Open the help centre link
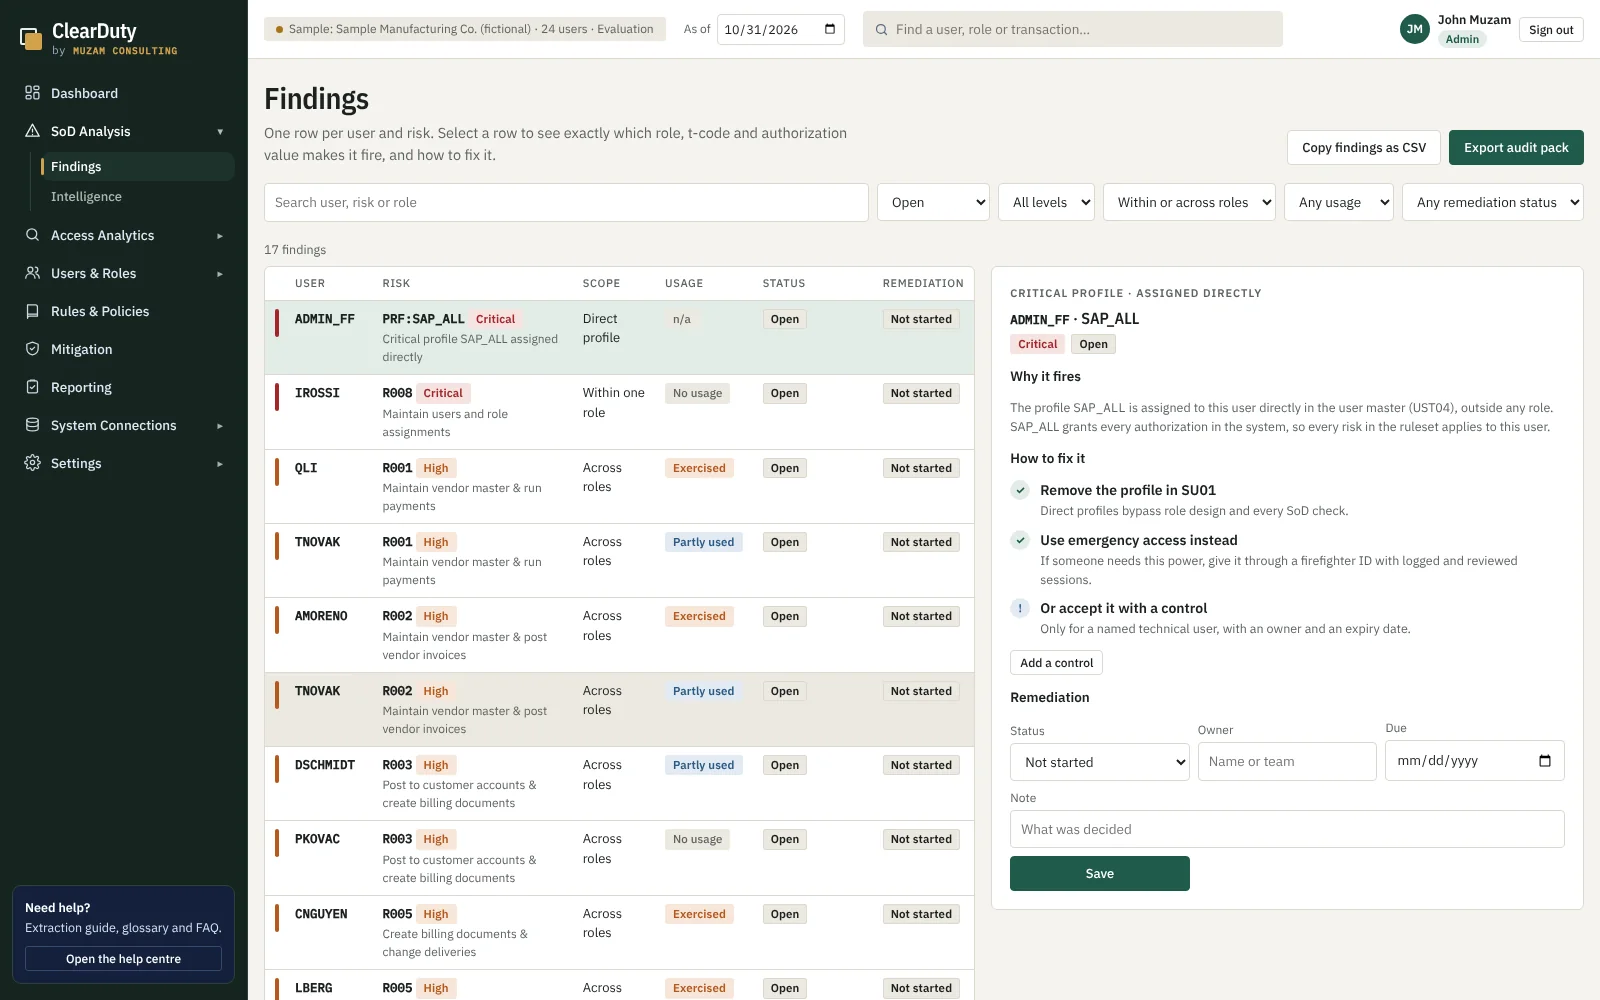The height and width of the screenshot is (1000, 1600). click(124, 959)
